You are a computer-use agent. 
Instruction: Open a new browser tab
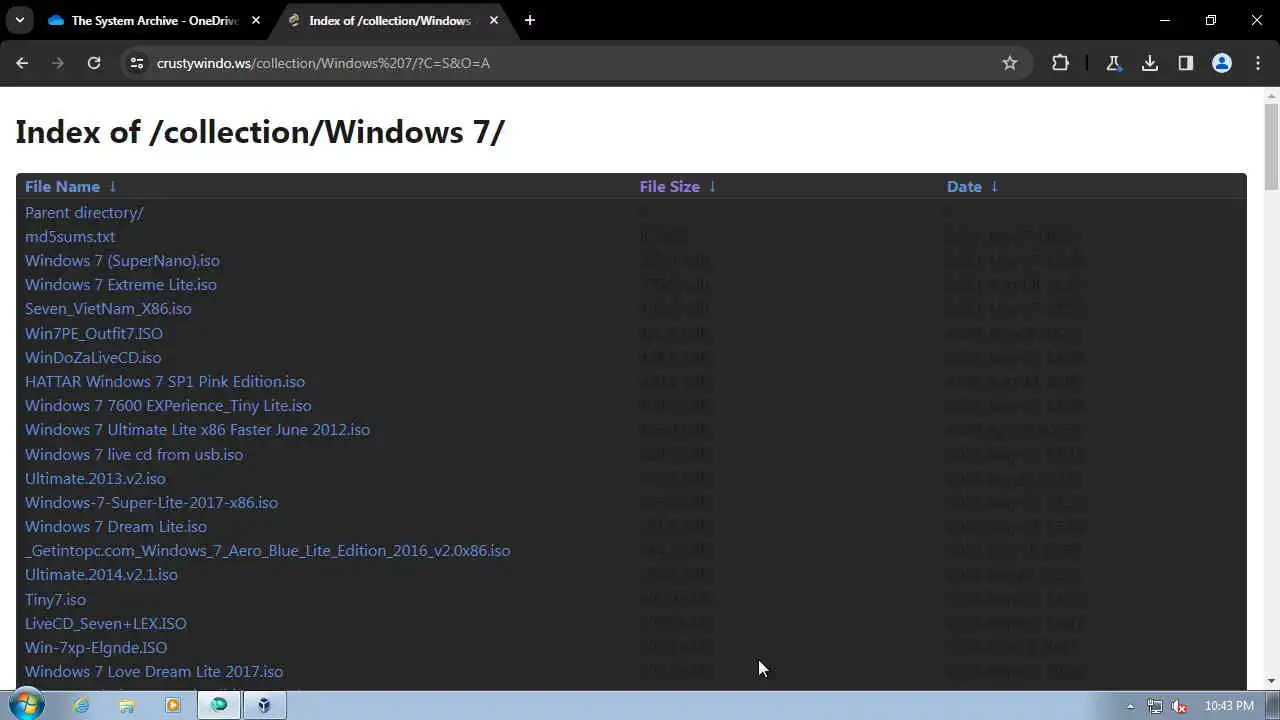[530, 20]
